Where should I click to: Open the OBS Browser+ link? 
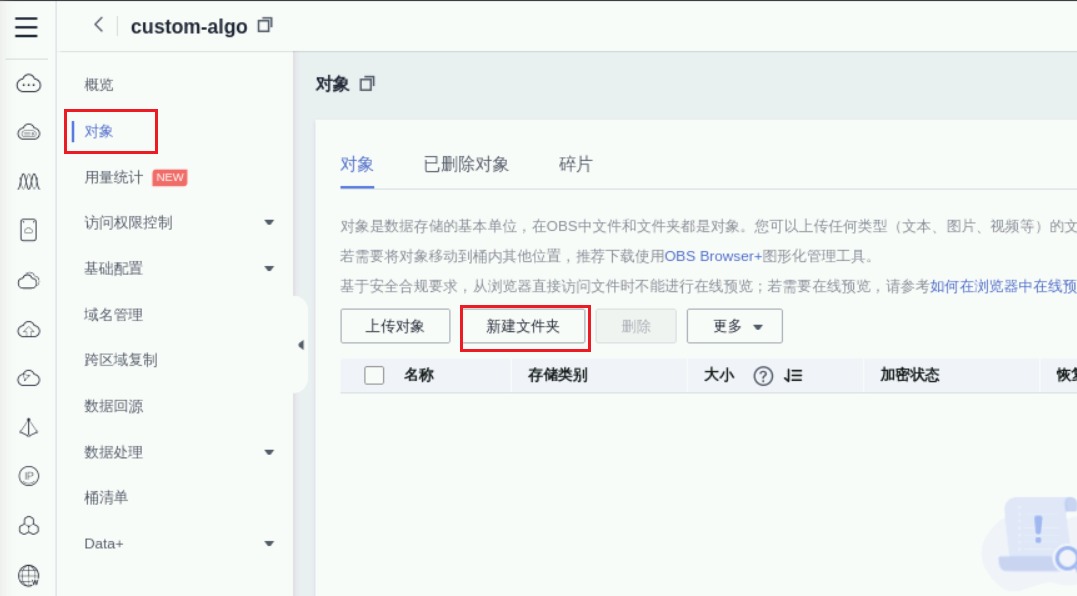pos(713,257)
